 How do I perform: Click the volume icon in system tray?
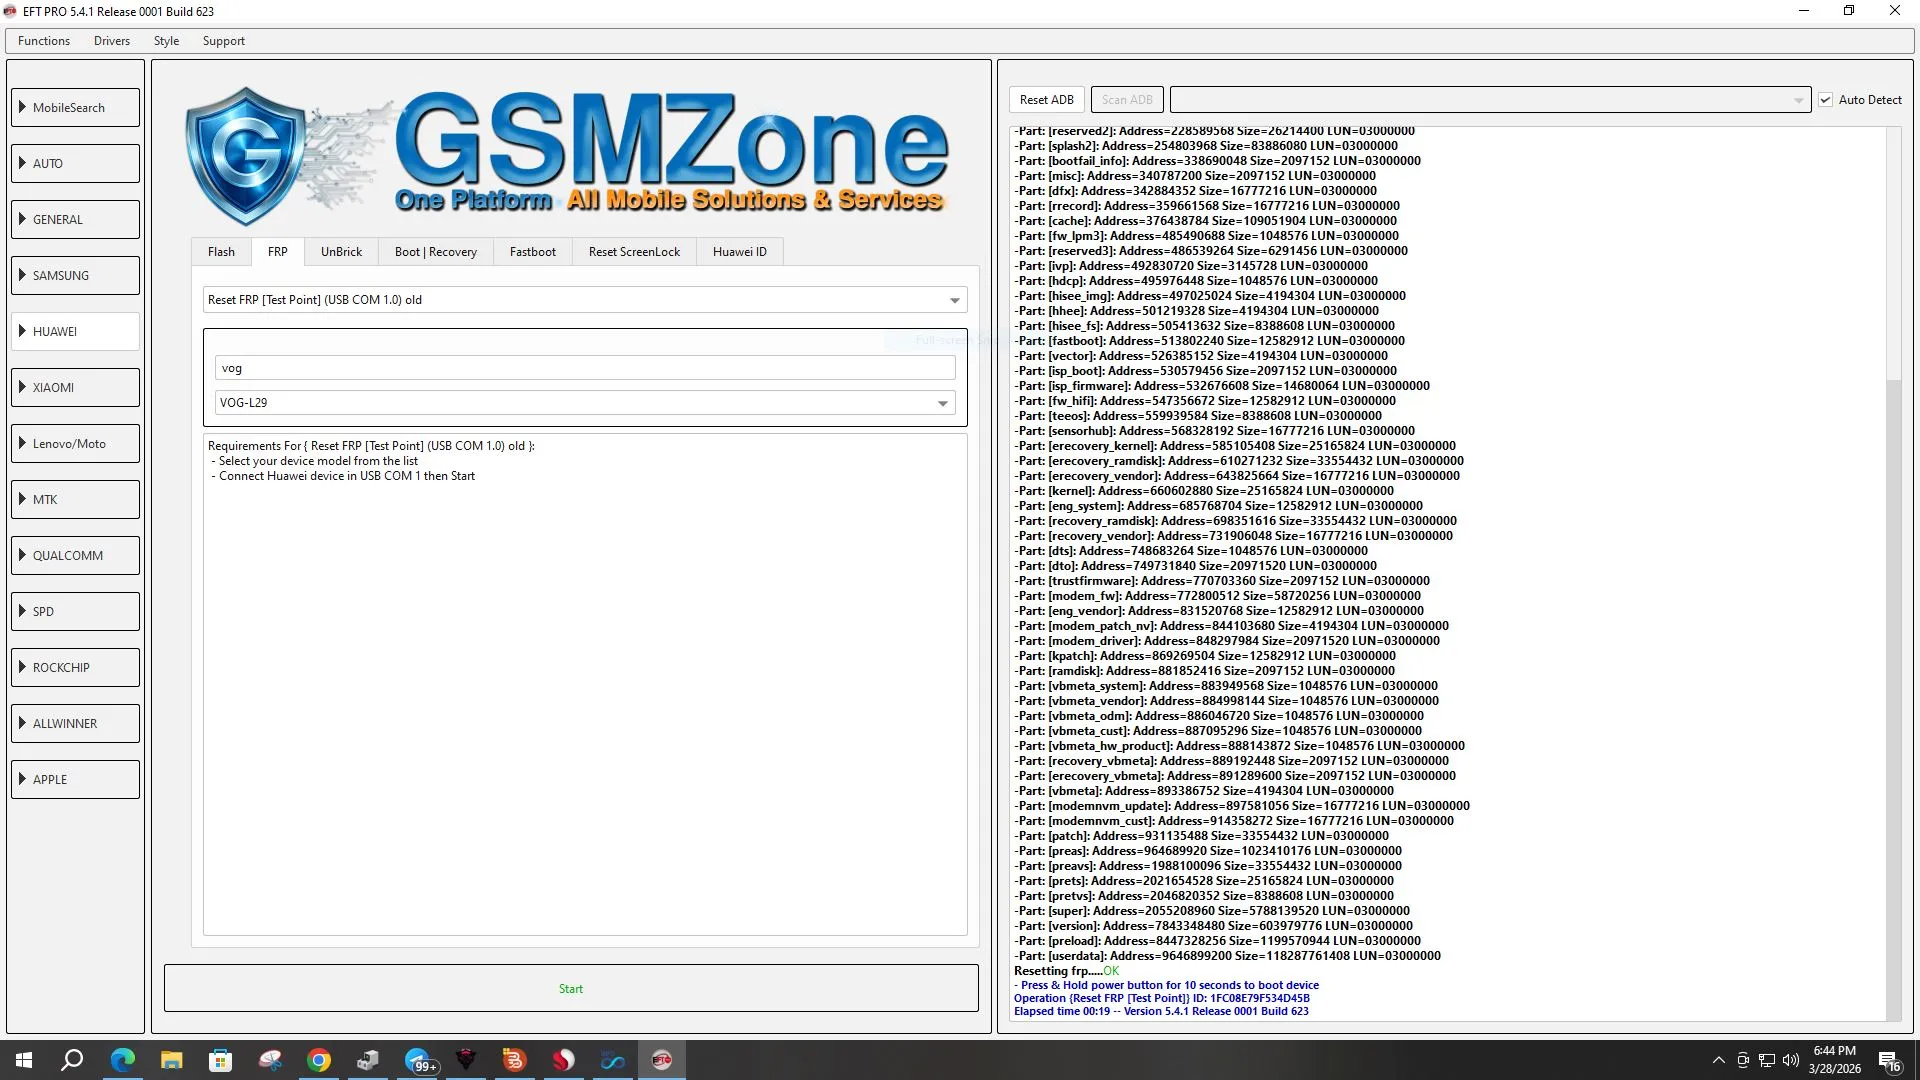(1790, 1060)
